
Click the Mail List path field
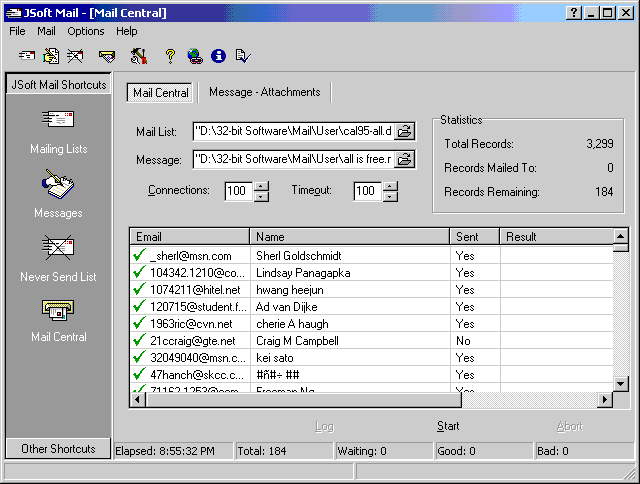tap(293, 131)
